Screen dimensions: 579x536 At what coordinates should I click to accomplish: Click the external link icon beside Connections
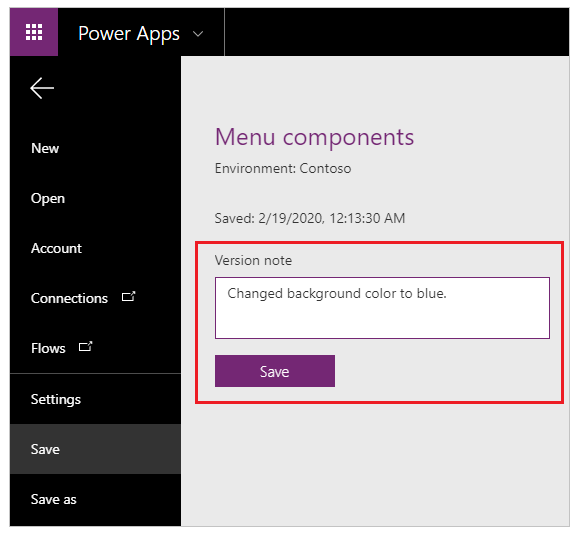[129, 297]
